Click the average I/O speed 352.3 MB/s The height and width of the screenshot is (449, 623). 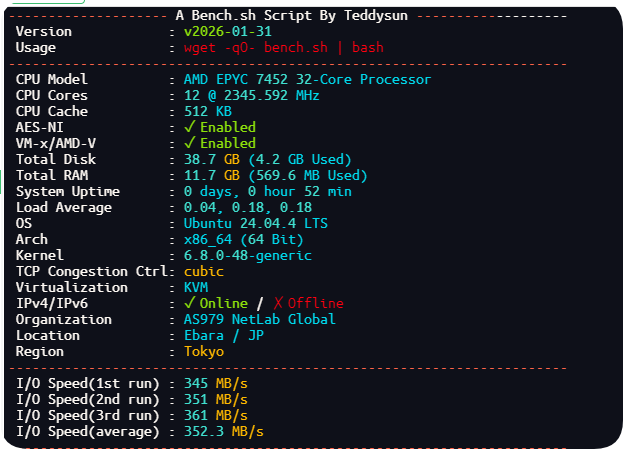tap(224, 431)
